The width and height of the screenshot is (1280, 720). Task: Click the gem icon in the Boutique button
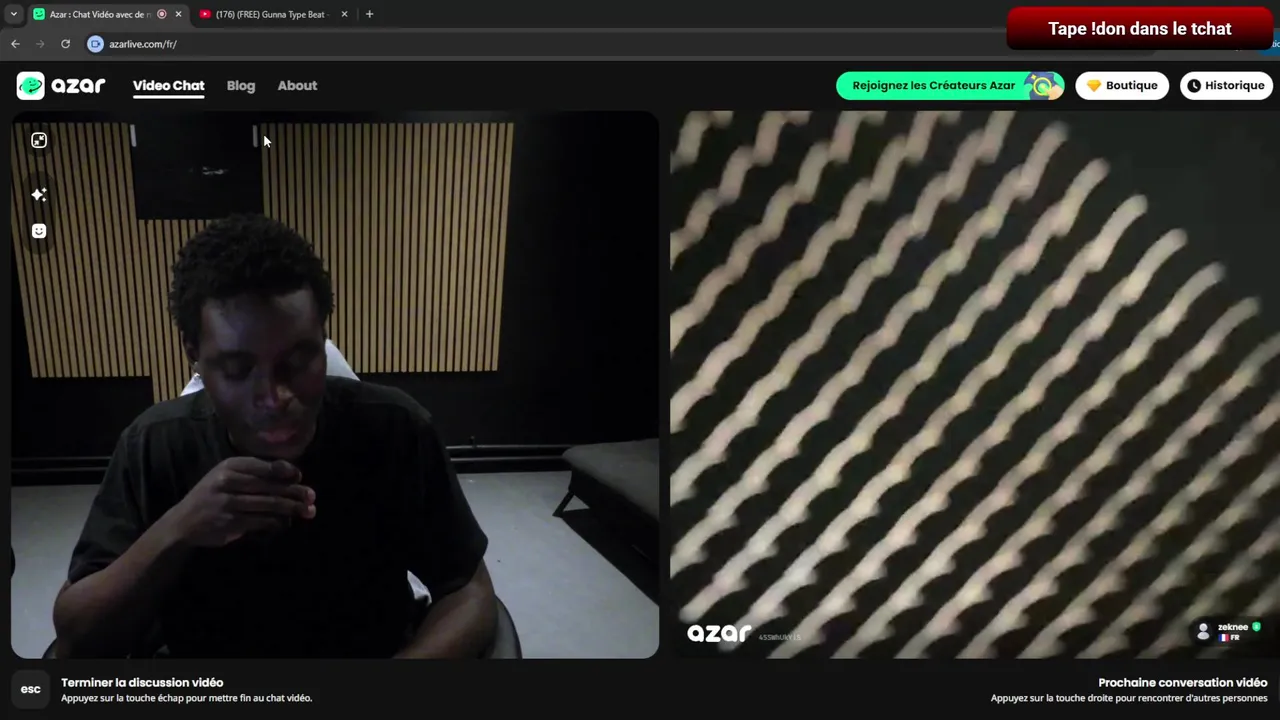coord(1094,86)
